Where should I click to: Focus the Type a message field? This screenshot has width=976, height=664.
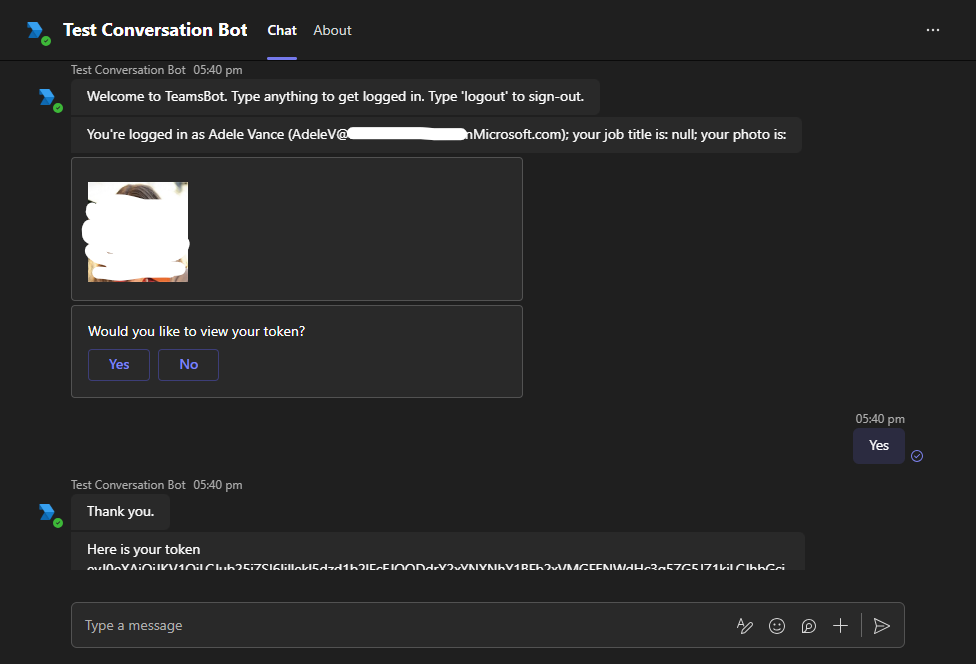pos(487,625)
